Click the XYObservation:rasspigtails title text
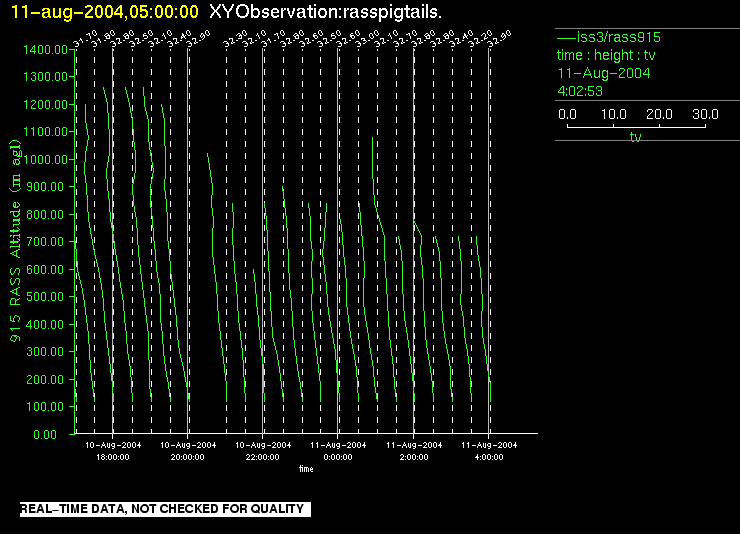 pyautogui.click(x=326, y=11)
